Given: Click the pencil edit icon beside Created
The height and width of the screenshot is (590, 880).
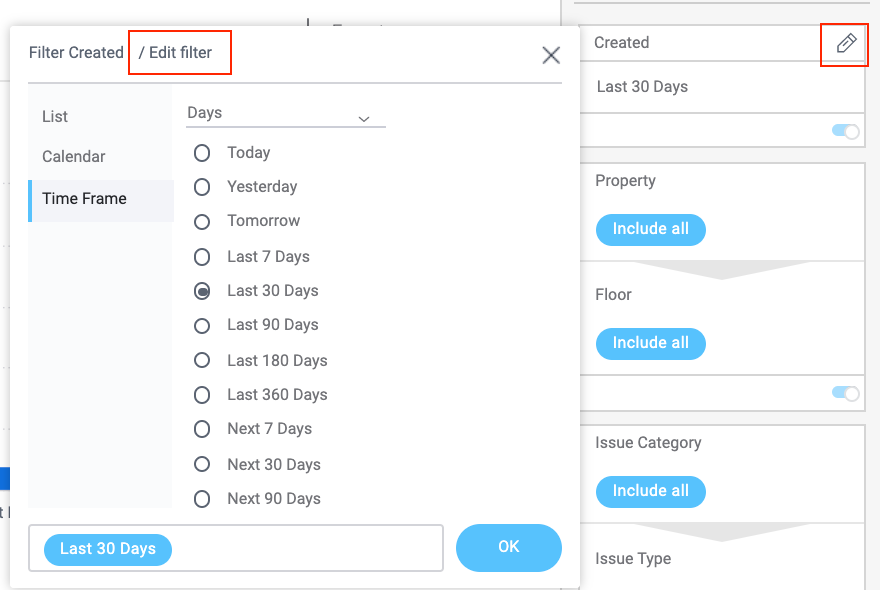Looking at the screenshot, I should pos(846,43).
